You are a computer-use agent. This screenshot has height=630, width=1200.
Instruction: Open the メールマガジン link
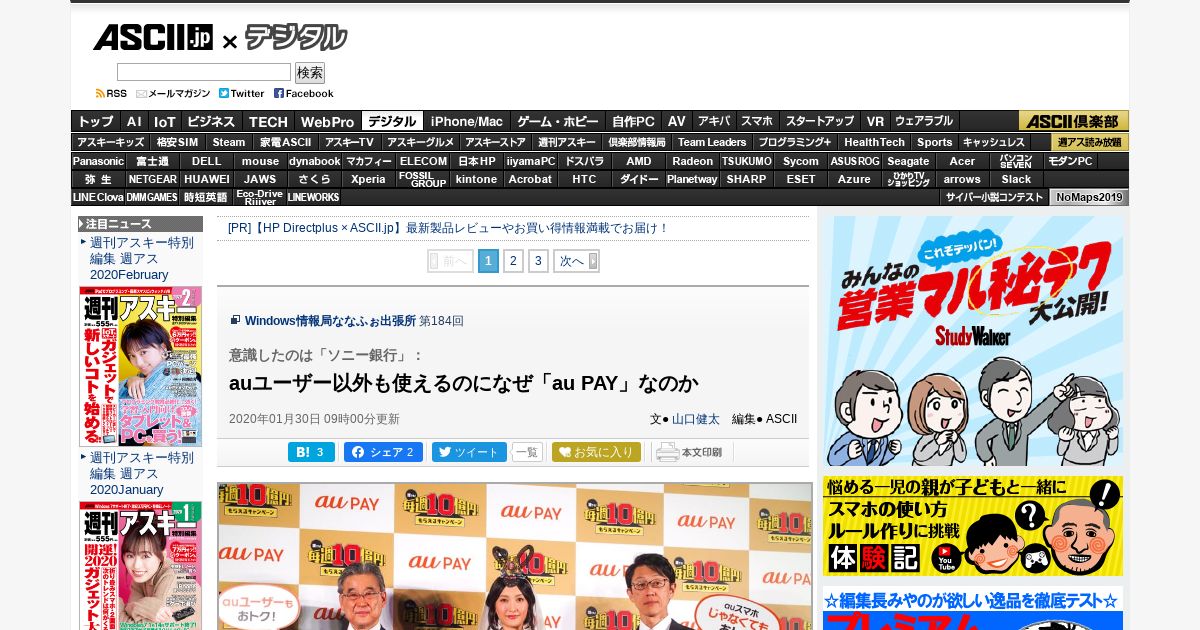point(173,93)
